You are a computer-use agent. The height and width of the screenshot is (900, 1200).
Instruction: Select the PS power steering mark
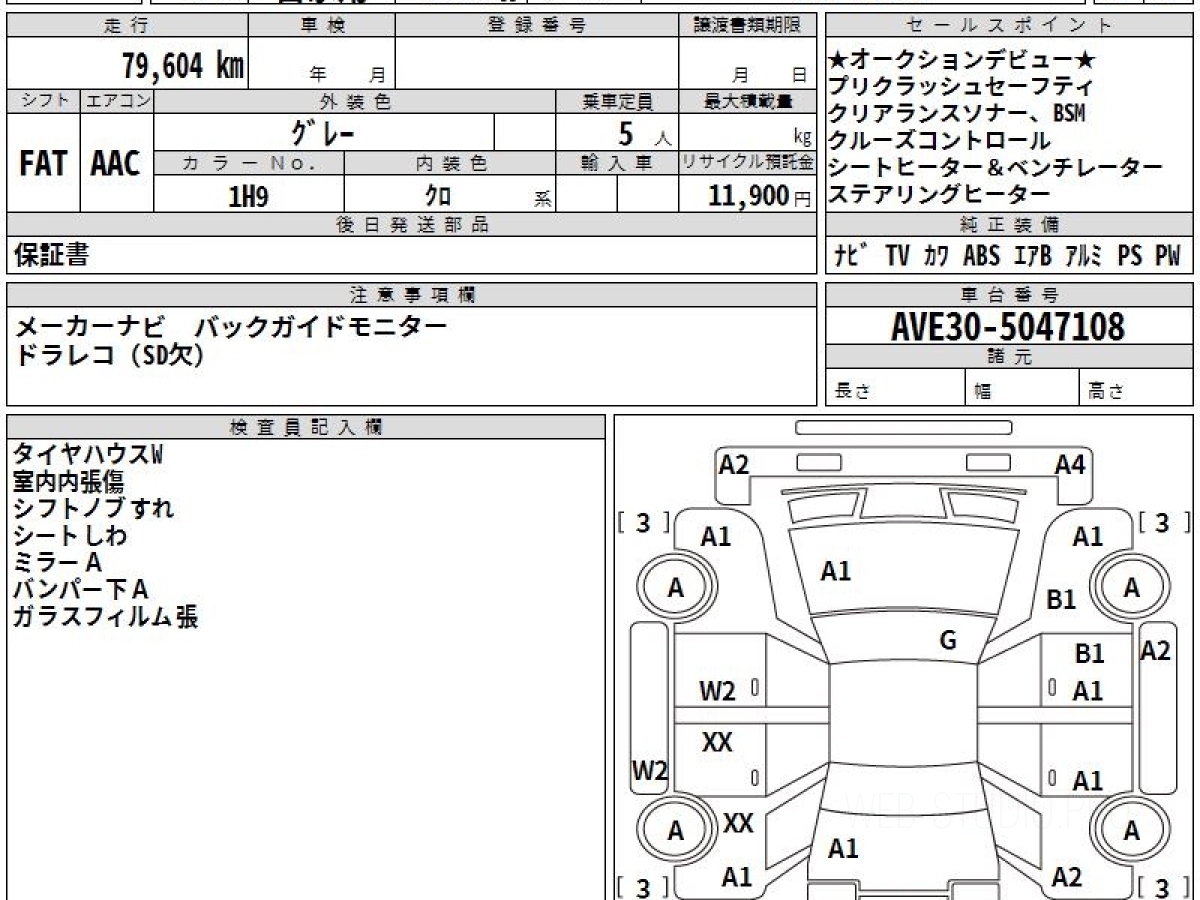pyautogui.click(x=1130, y=256)
